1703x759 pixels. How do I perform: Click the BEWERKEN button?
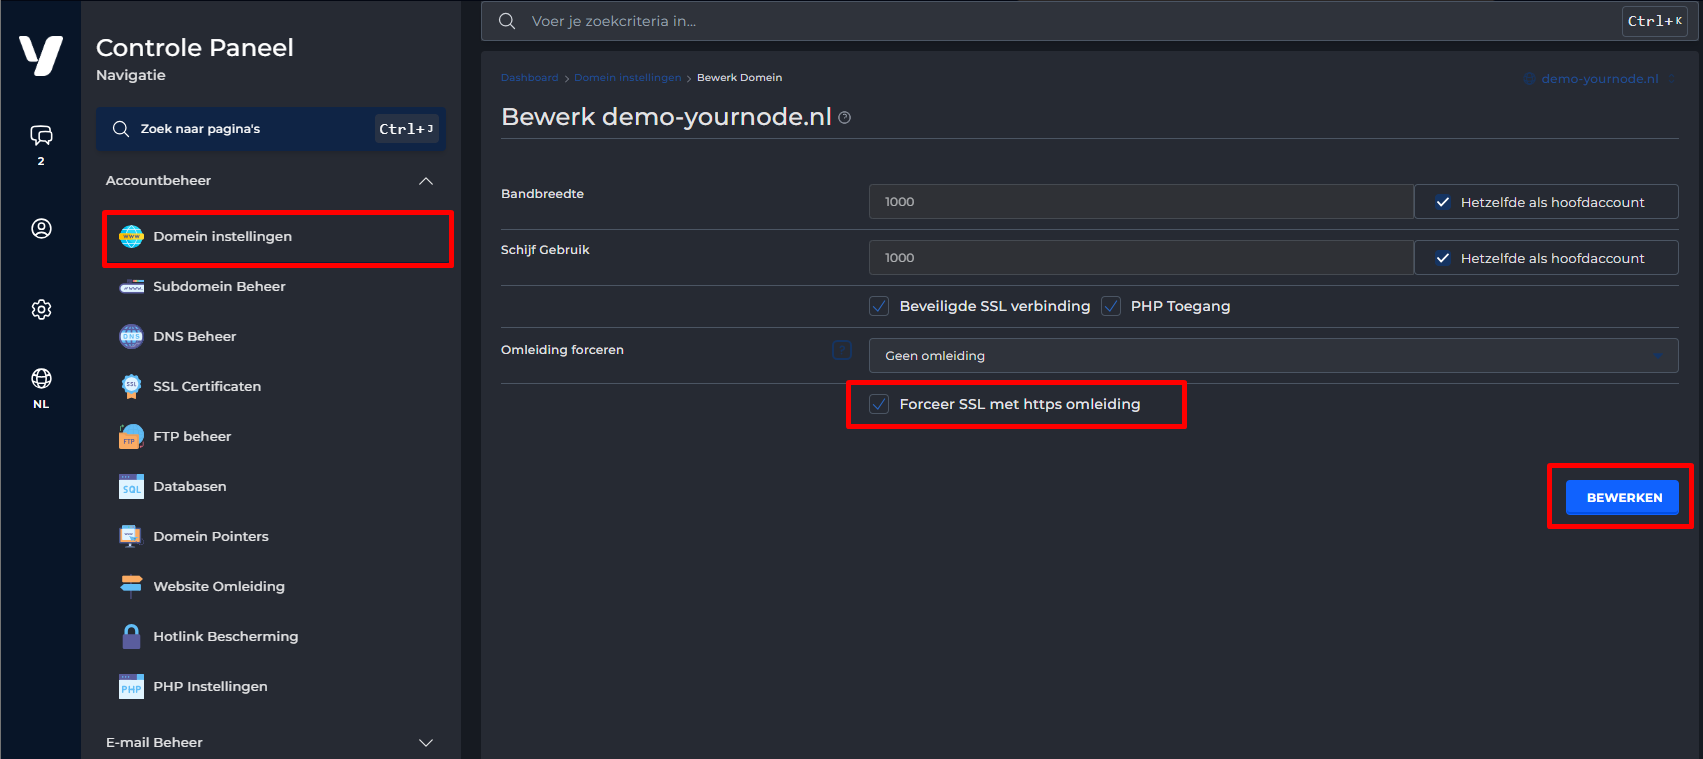click(1622, 497)
